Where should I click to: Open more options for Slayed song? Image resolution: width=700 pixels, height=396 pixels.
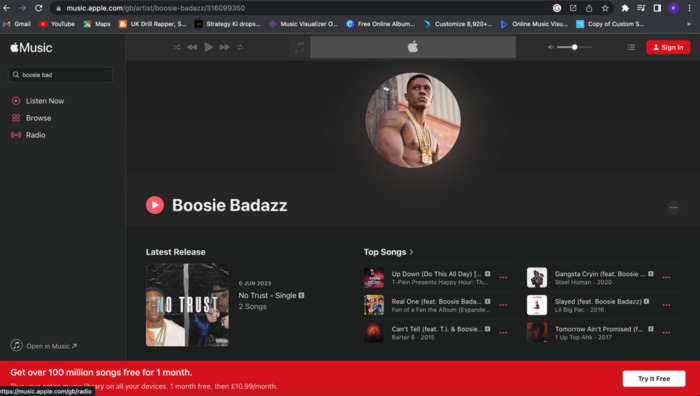pos(667,305)
